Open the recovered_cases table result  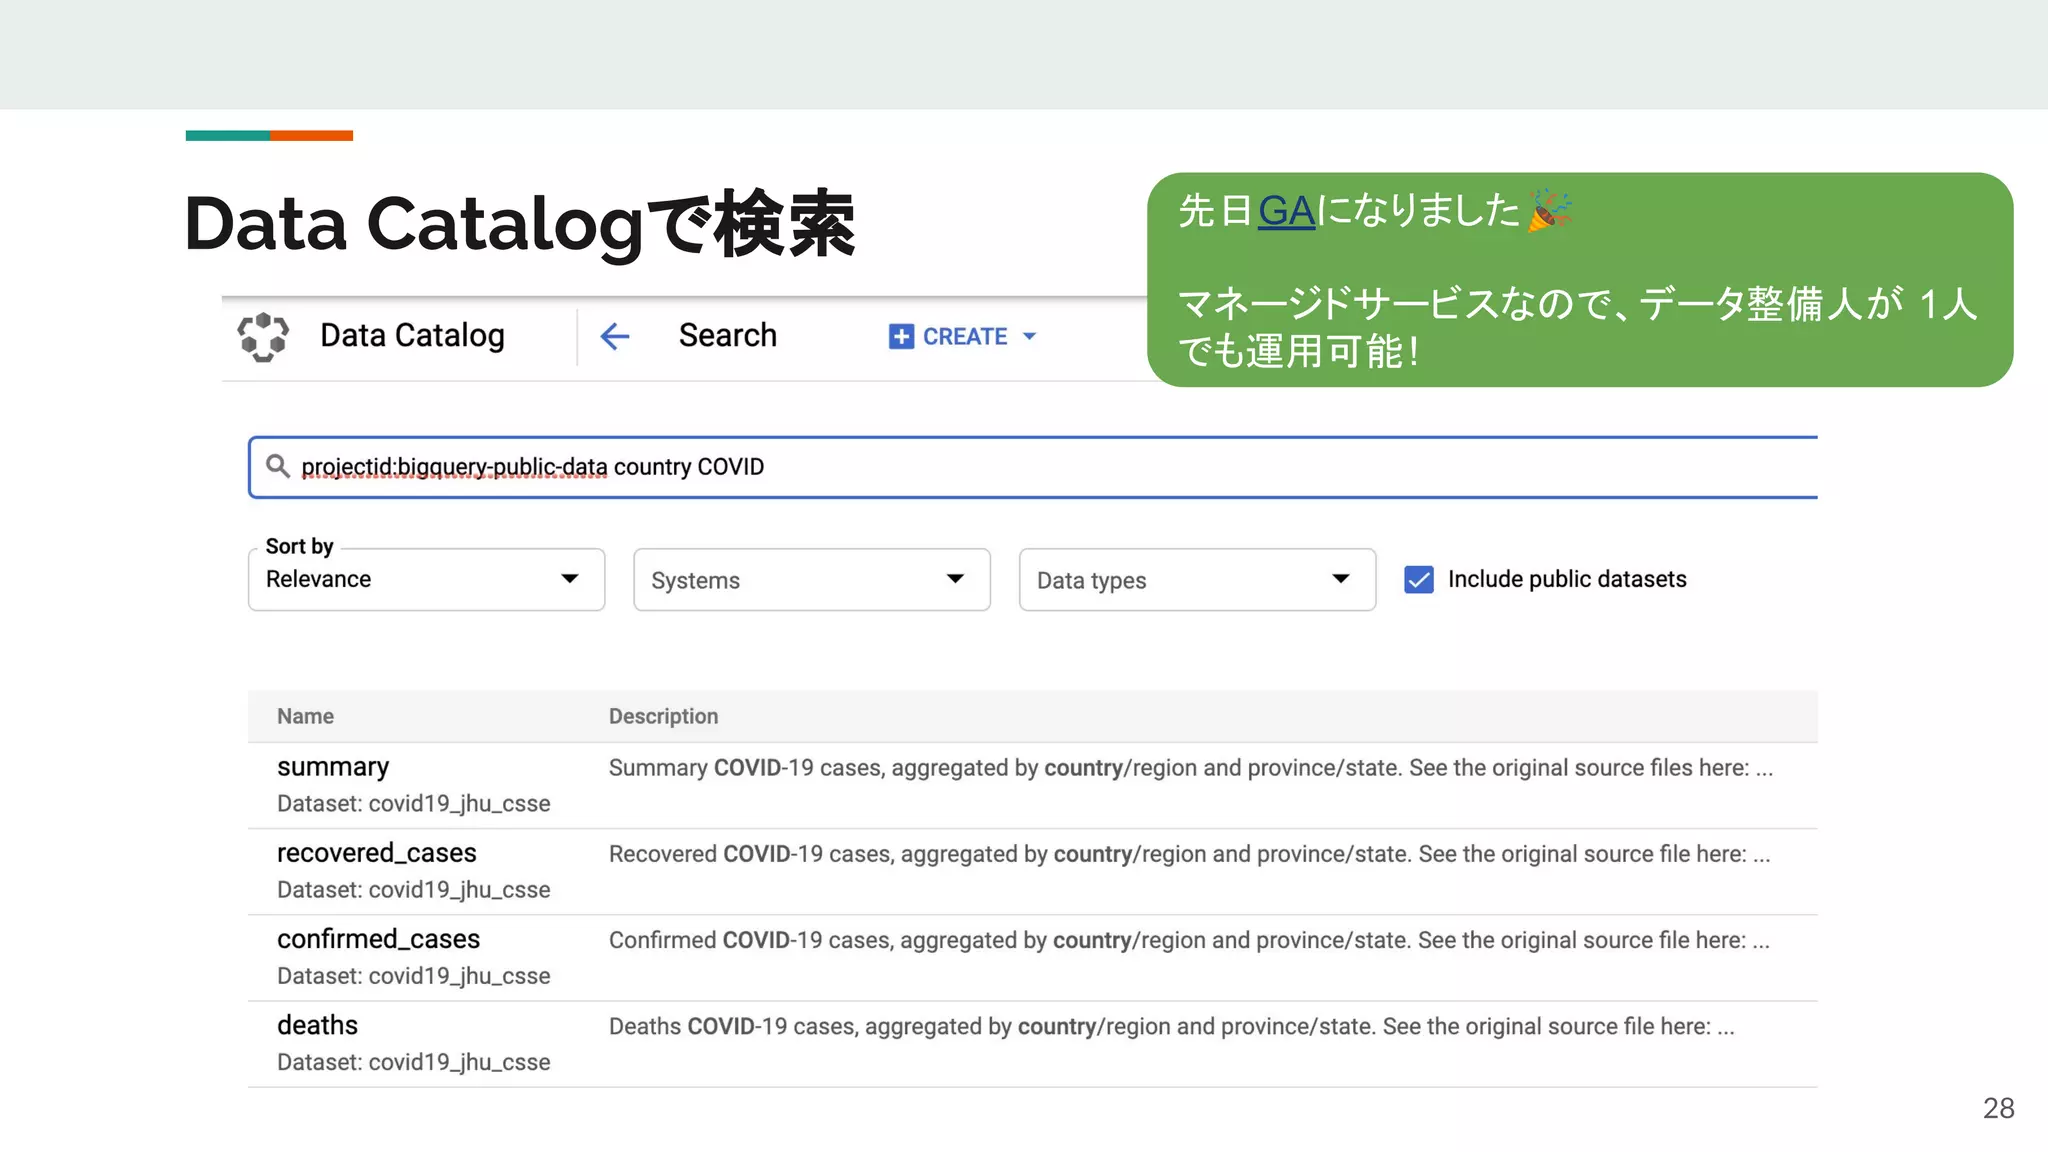[x=376, y=853]
